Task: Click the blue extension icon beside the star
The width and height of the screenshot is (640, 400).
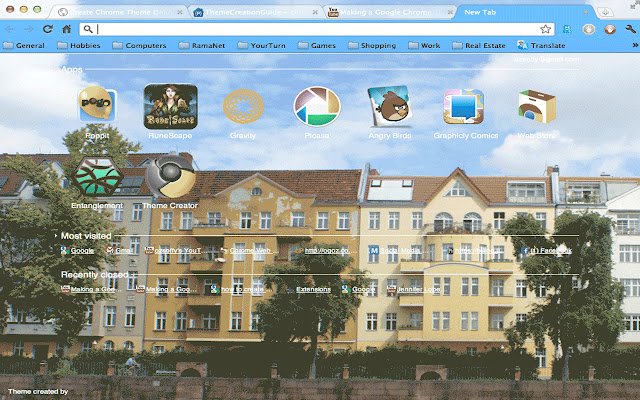Action: click(x=567, y=29)
